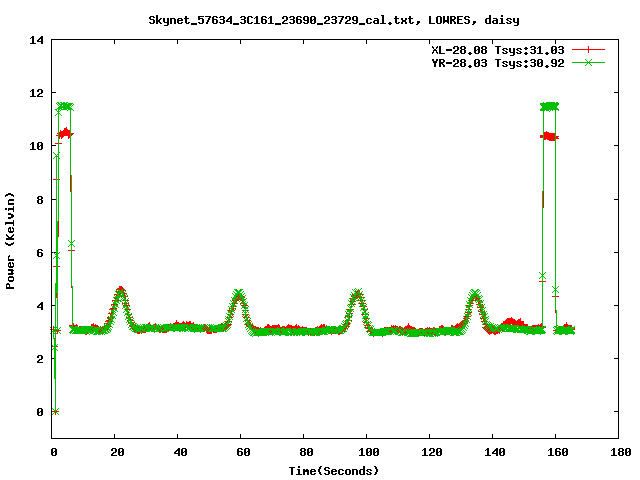Click the y-axis tick label 8

[40, 200]
